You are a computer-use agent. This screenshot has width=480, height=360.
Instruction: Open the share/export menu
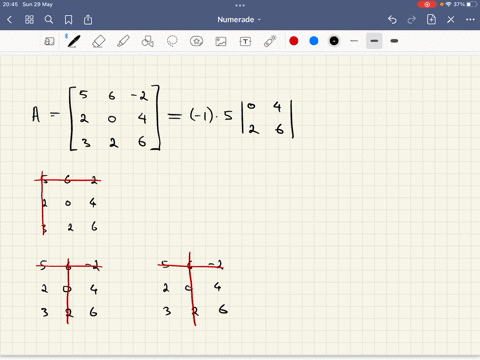88,20
